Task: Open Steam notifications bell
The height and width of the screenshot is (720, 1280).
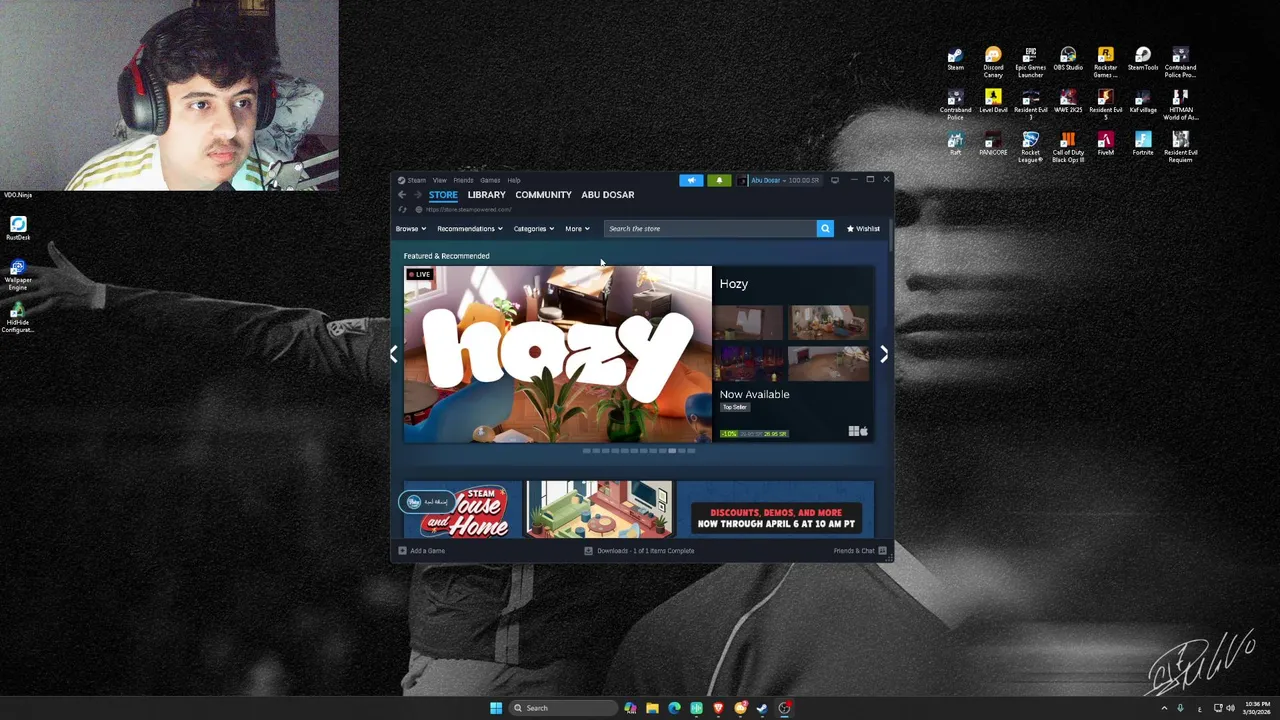Action: coord(719,180)
